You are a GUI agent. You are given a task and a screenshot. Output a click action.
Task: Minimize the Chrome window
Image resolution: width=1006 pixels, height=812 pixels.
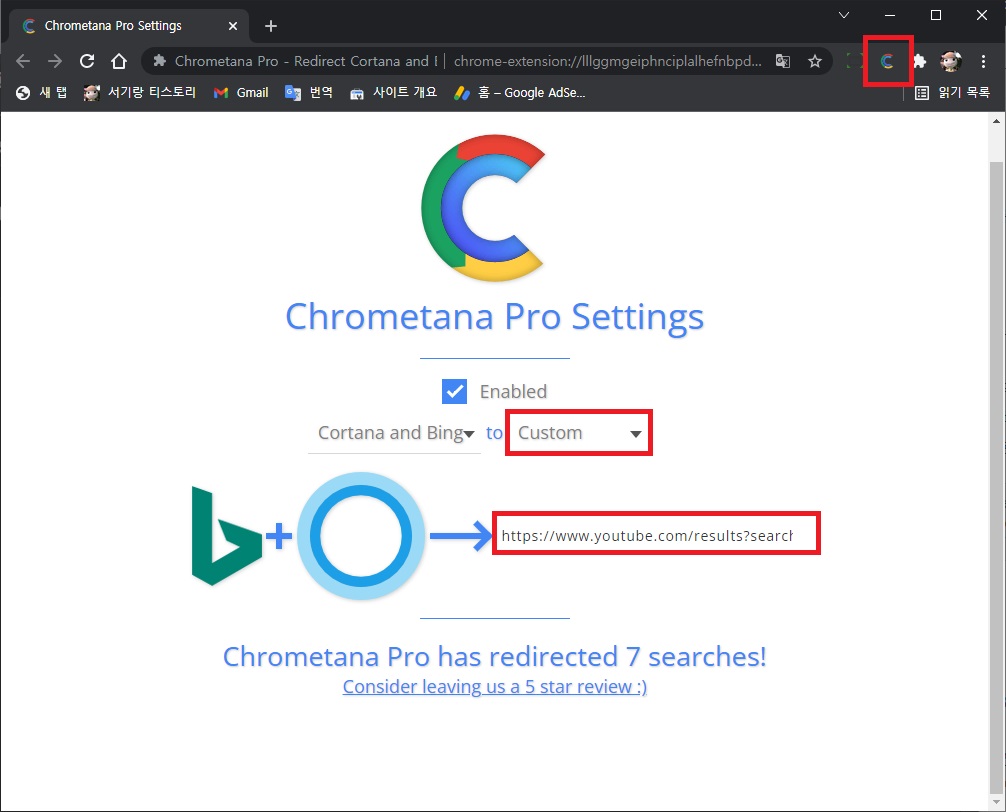[x=890, y=15]
